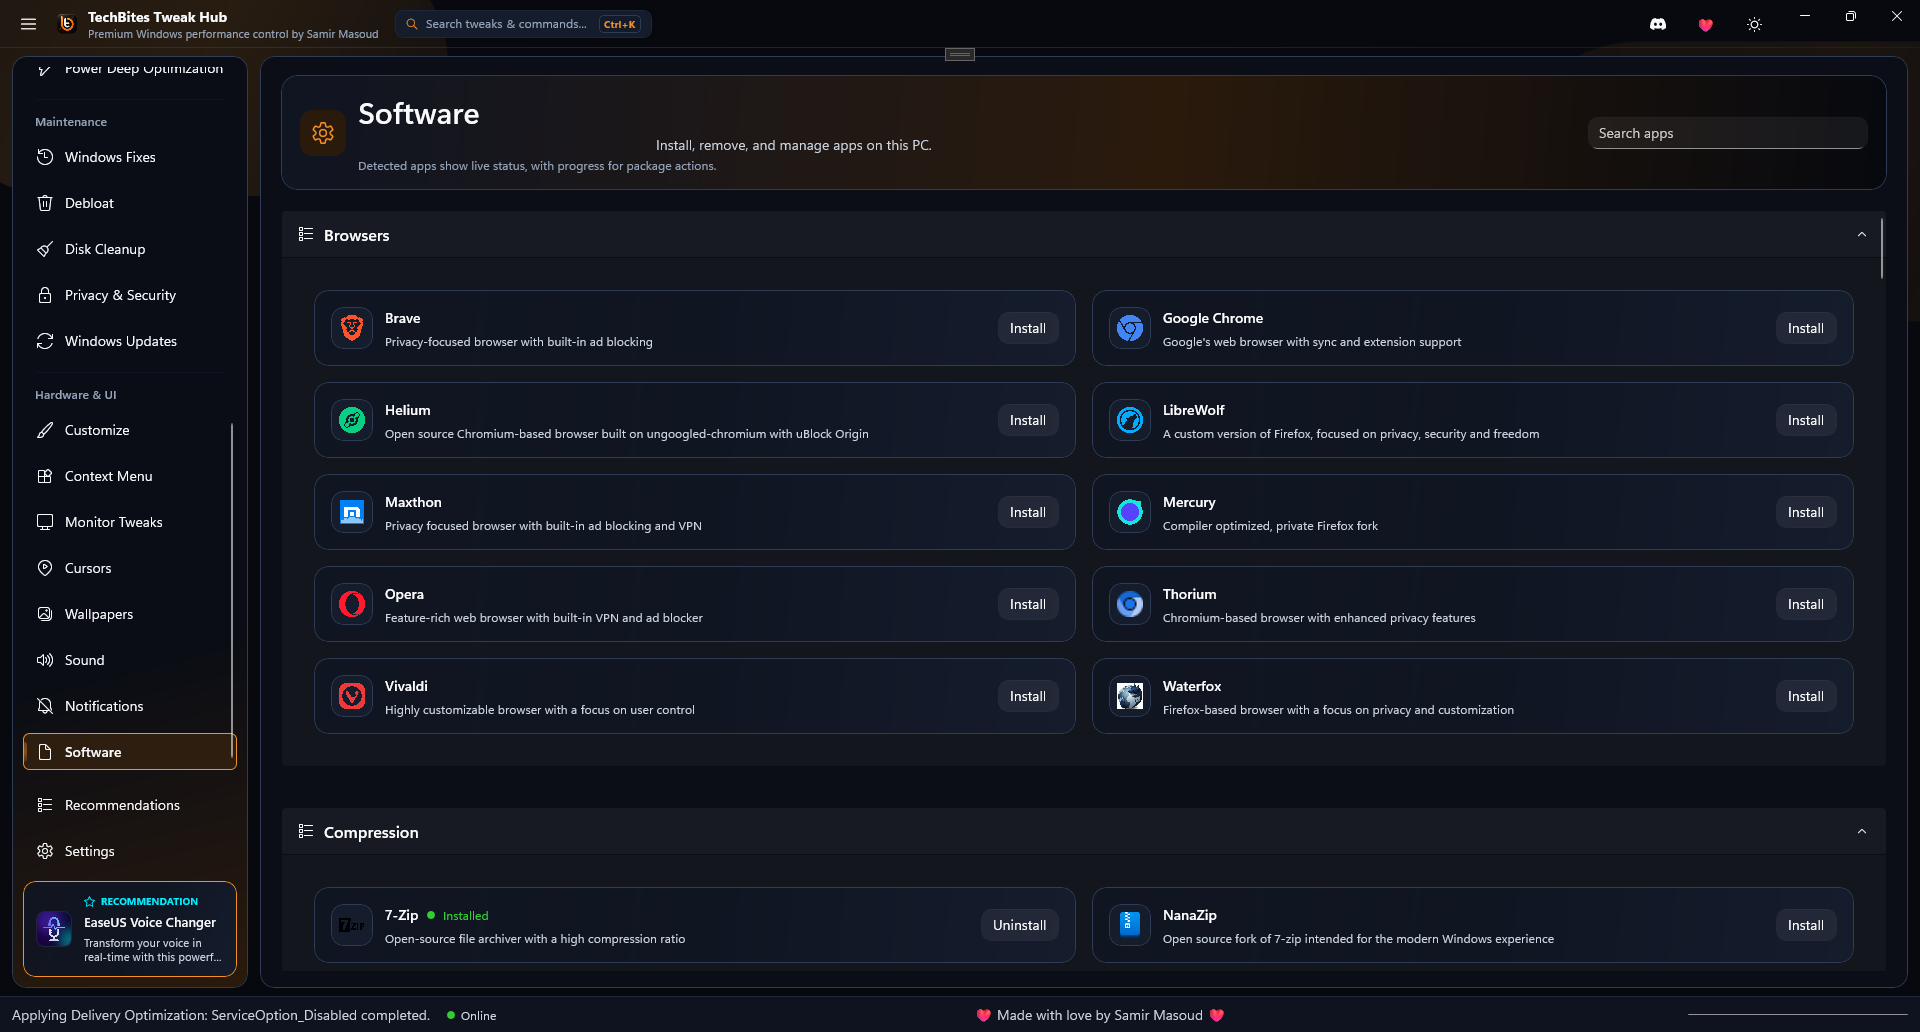Toggle the light/dark theme sun icon

[1754, 25]
